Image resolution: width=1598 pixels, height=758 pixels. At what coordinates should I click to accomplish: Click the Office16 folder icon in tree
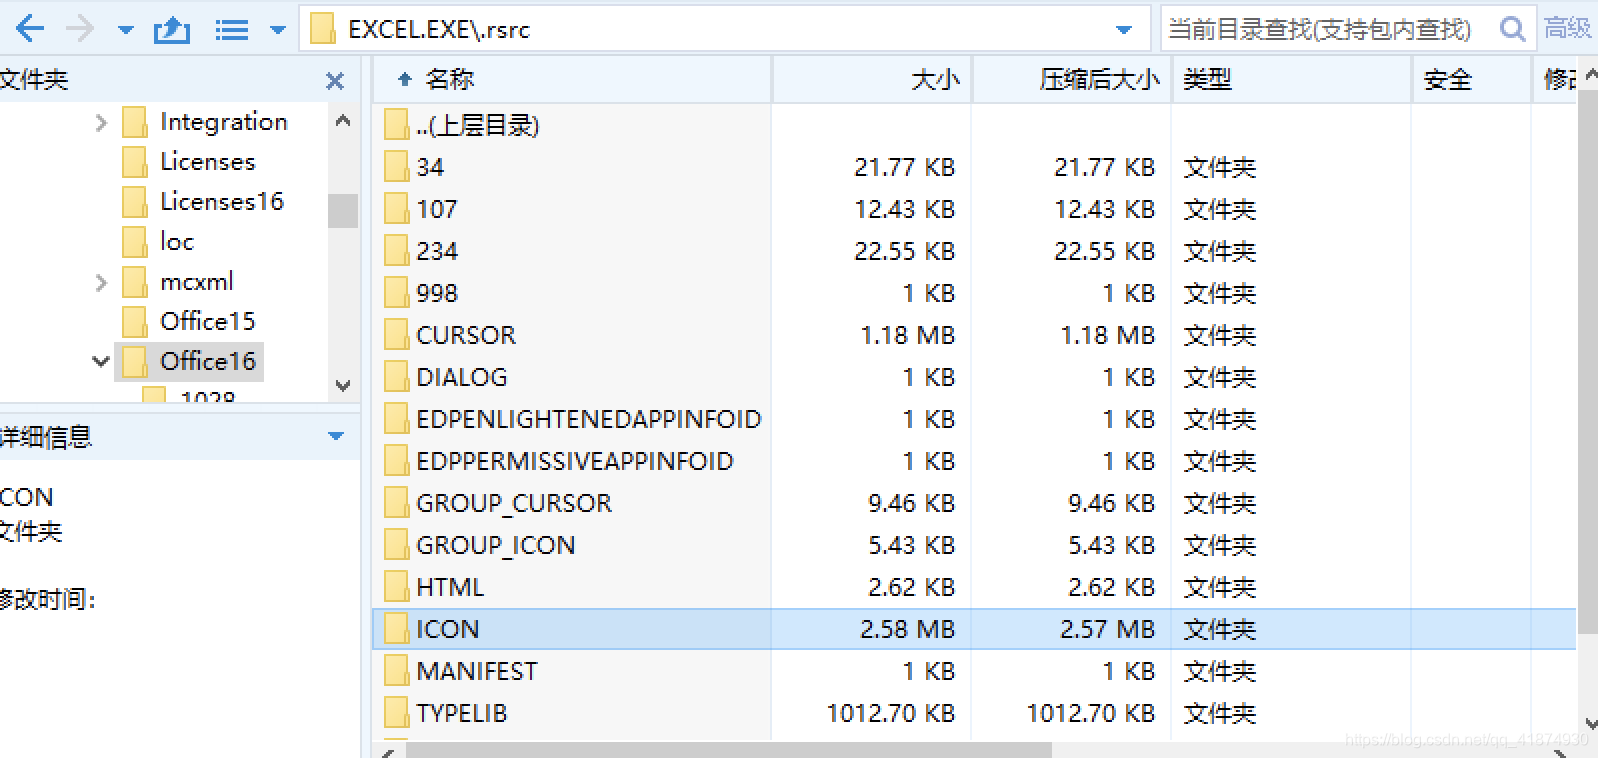[134, 361]
